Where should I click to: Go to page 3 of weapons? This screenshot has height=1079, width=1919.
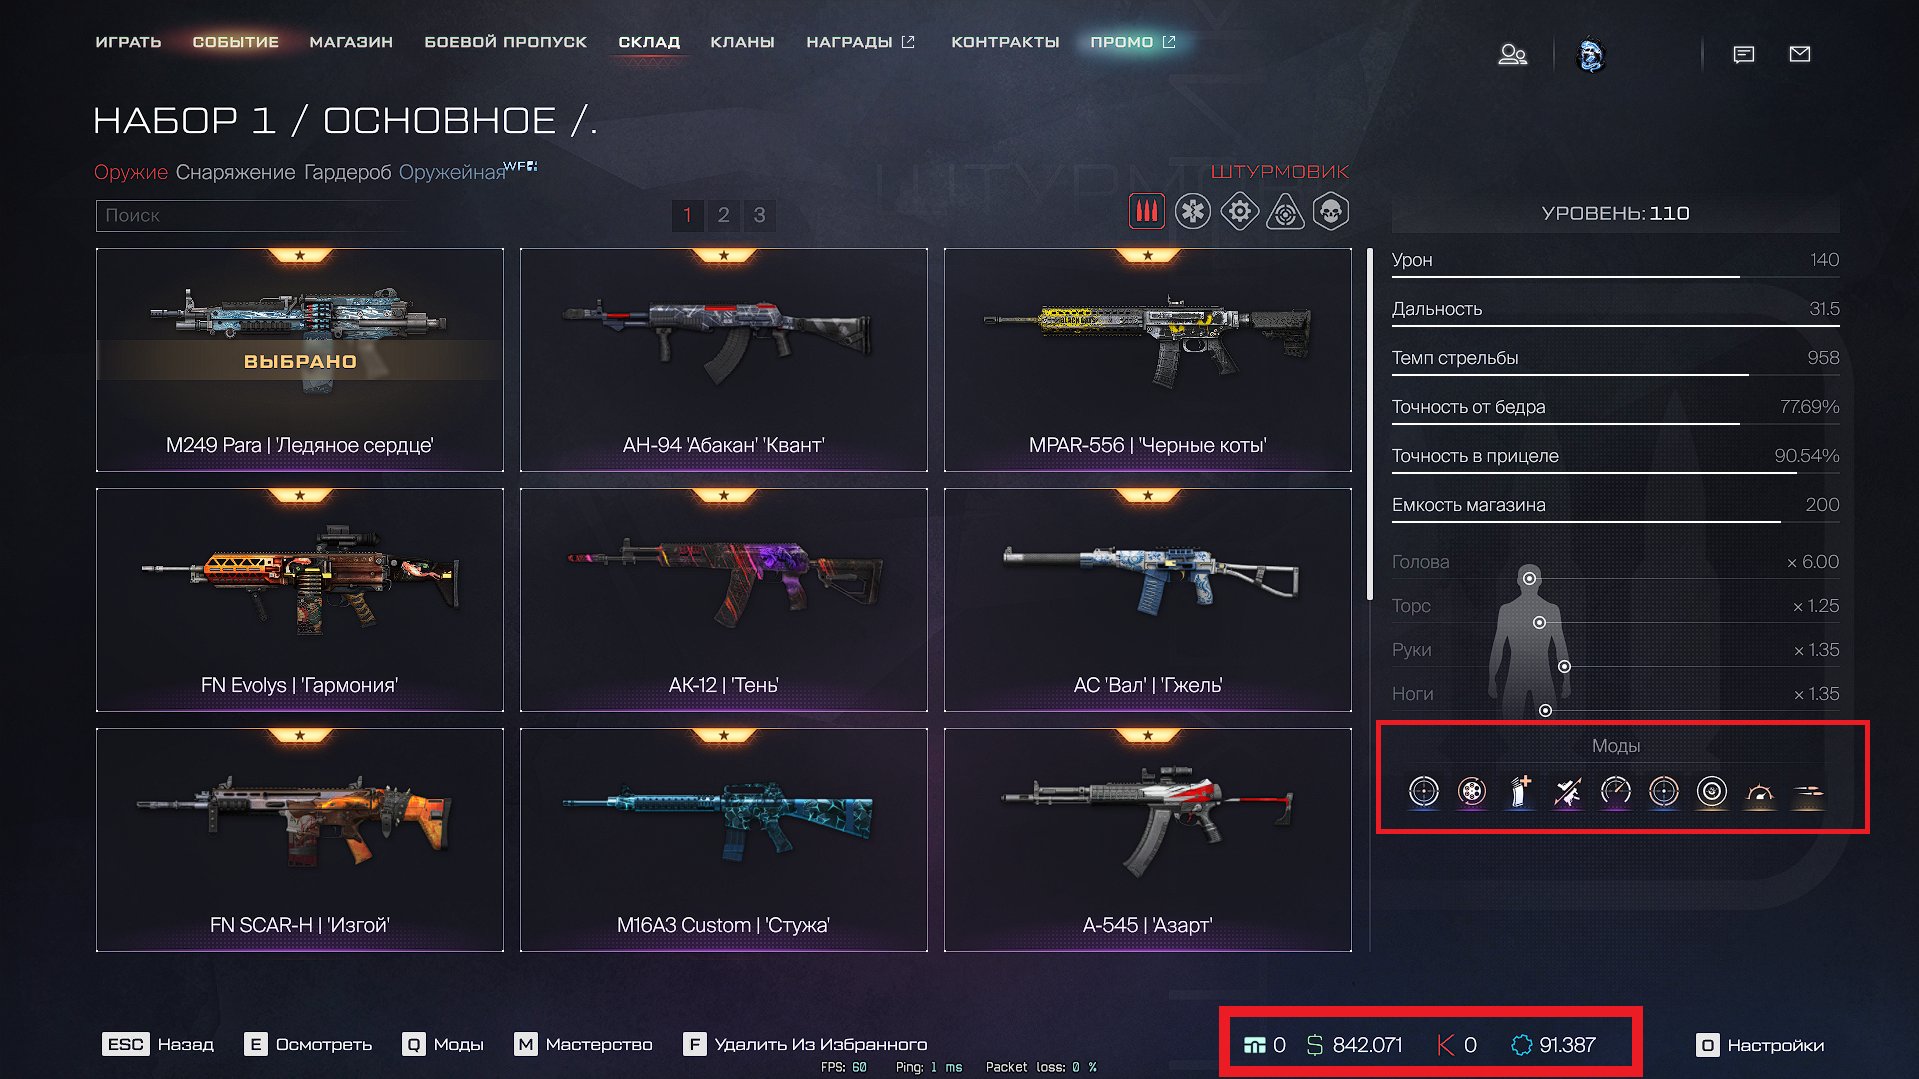pyautogui.click(x=760, y=215)
